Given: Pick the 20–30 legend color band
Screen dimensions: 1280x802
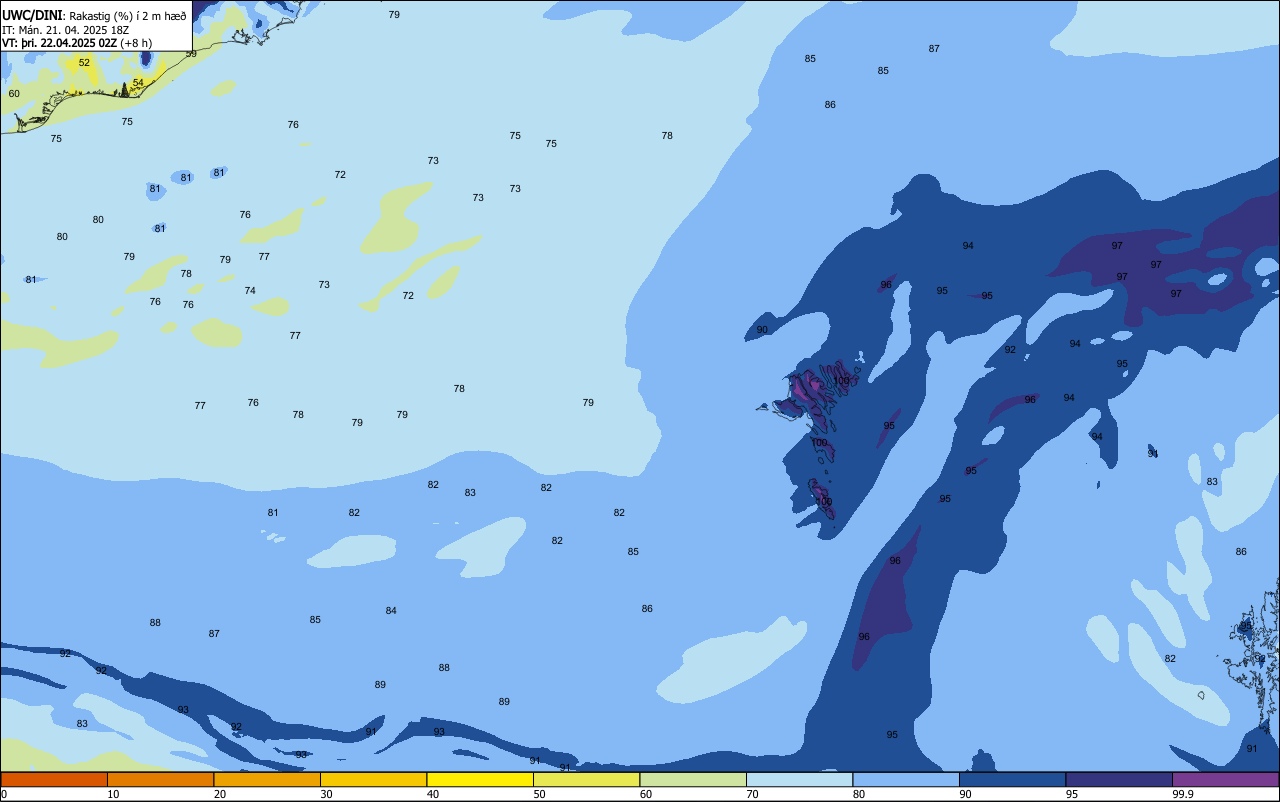Looking at the screenshot, I should click(267, 779).
